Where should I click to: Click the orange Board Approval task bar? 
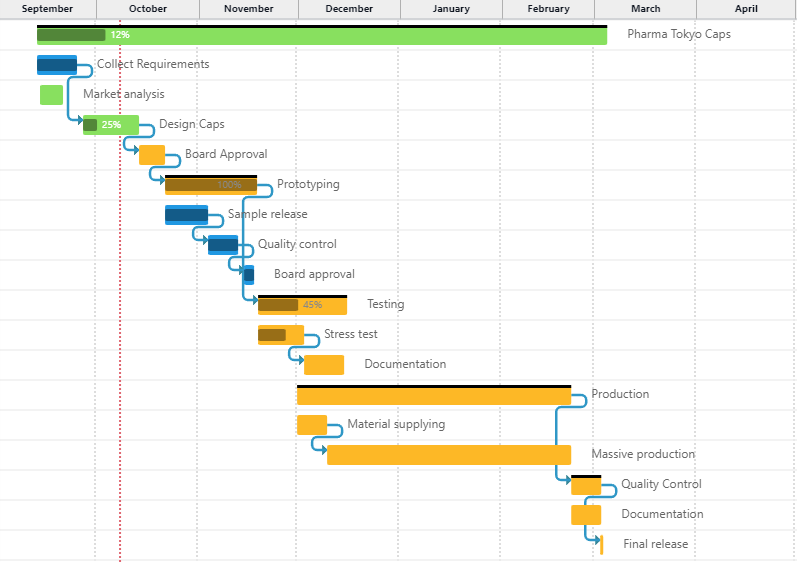[x=152, y=155]
